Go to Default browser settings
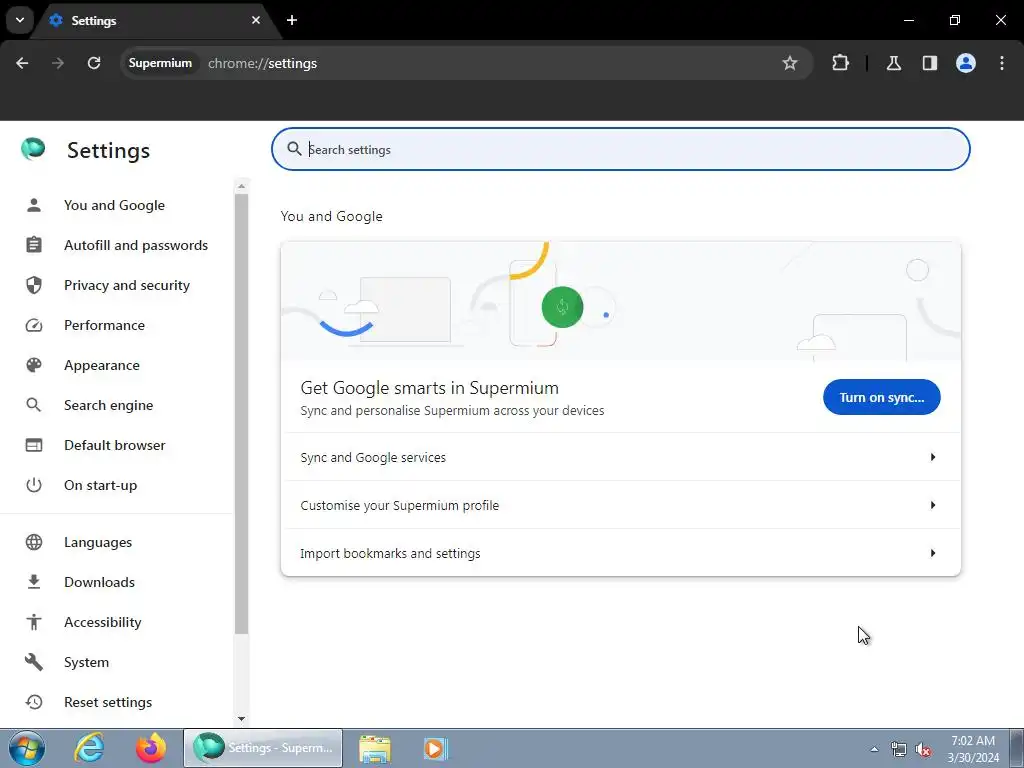Viewport: 1024px width, 768px height. click(x=114, y=445)
